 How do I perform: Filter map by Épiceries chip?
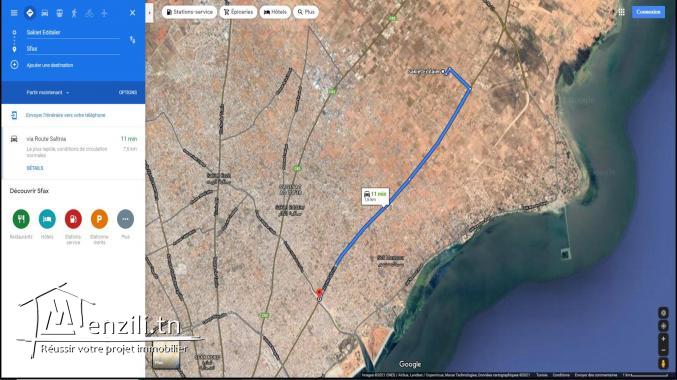click(238, 12)
